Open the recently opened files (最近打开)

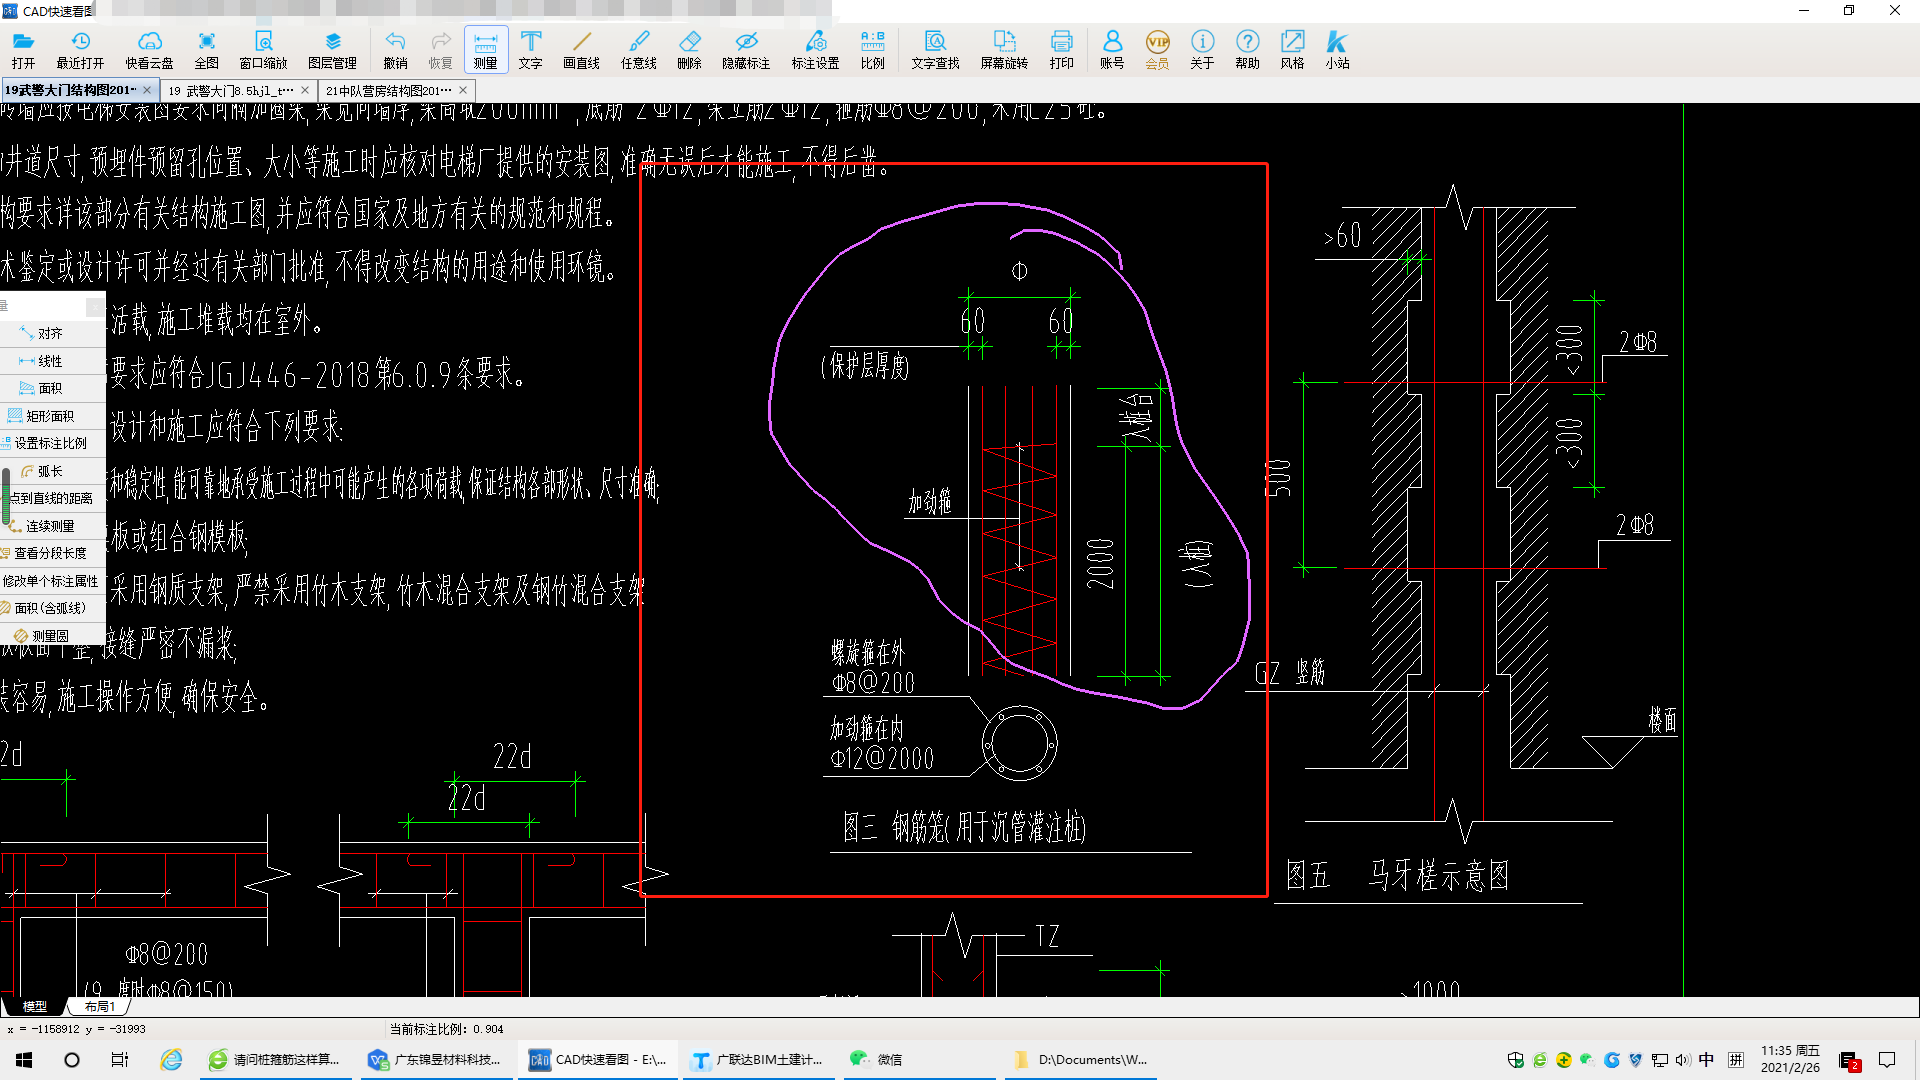point(80,49)
